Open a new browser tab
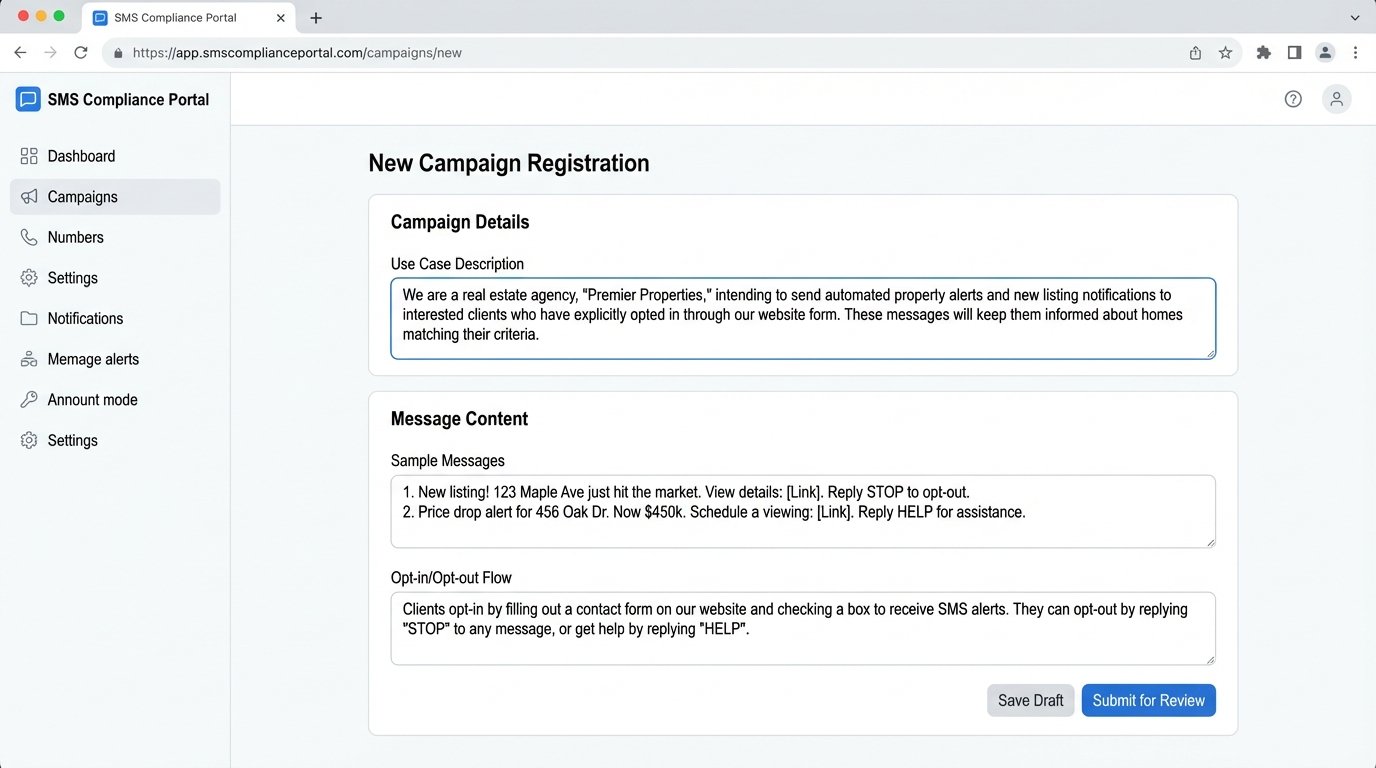The image size is (1376, 768). pos(316,17)
